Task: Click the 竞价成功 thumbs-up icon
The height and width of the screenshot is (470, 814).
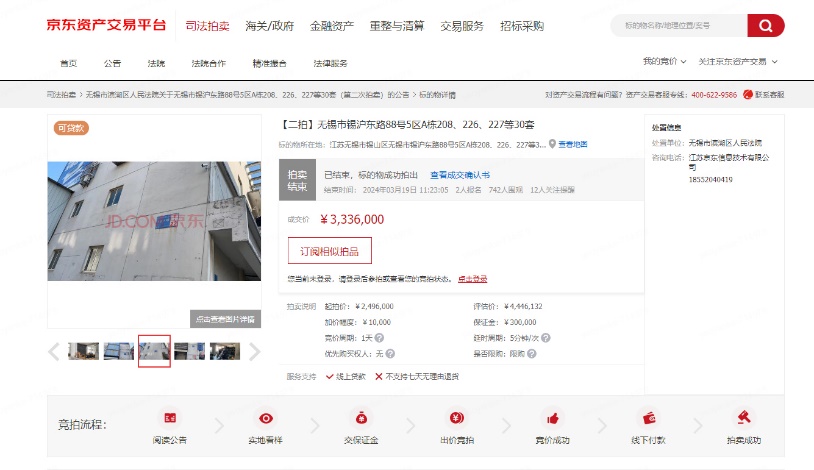Action: (552, 418)
